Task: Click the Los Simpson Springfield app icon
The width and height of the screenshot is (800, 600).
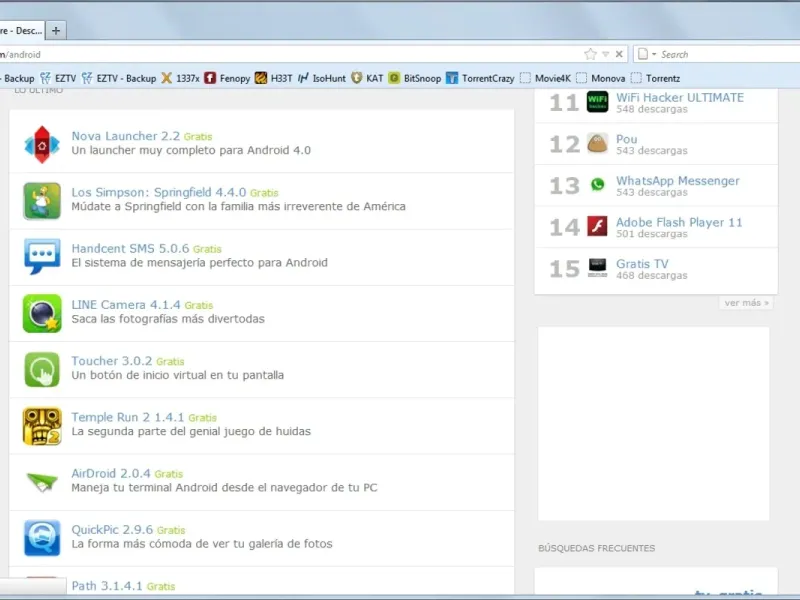Action: tap(42, 201)
